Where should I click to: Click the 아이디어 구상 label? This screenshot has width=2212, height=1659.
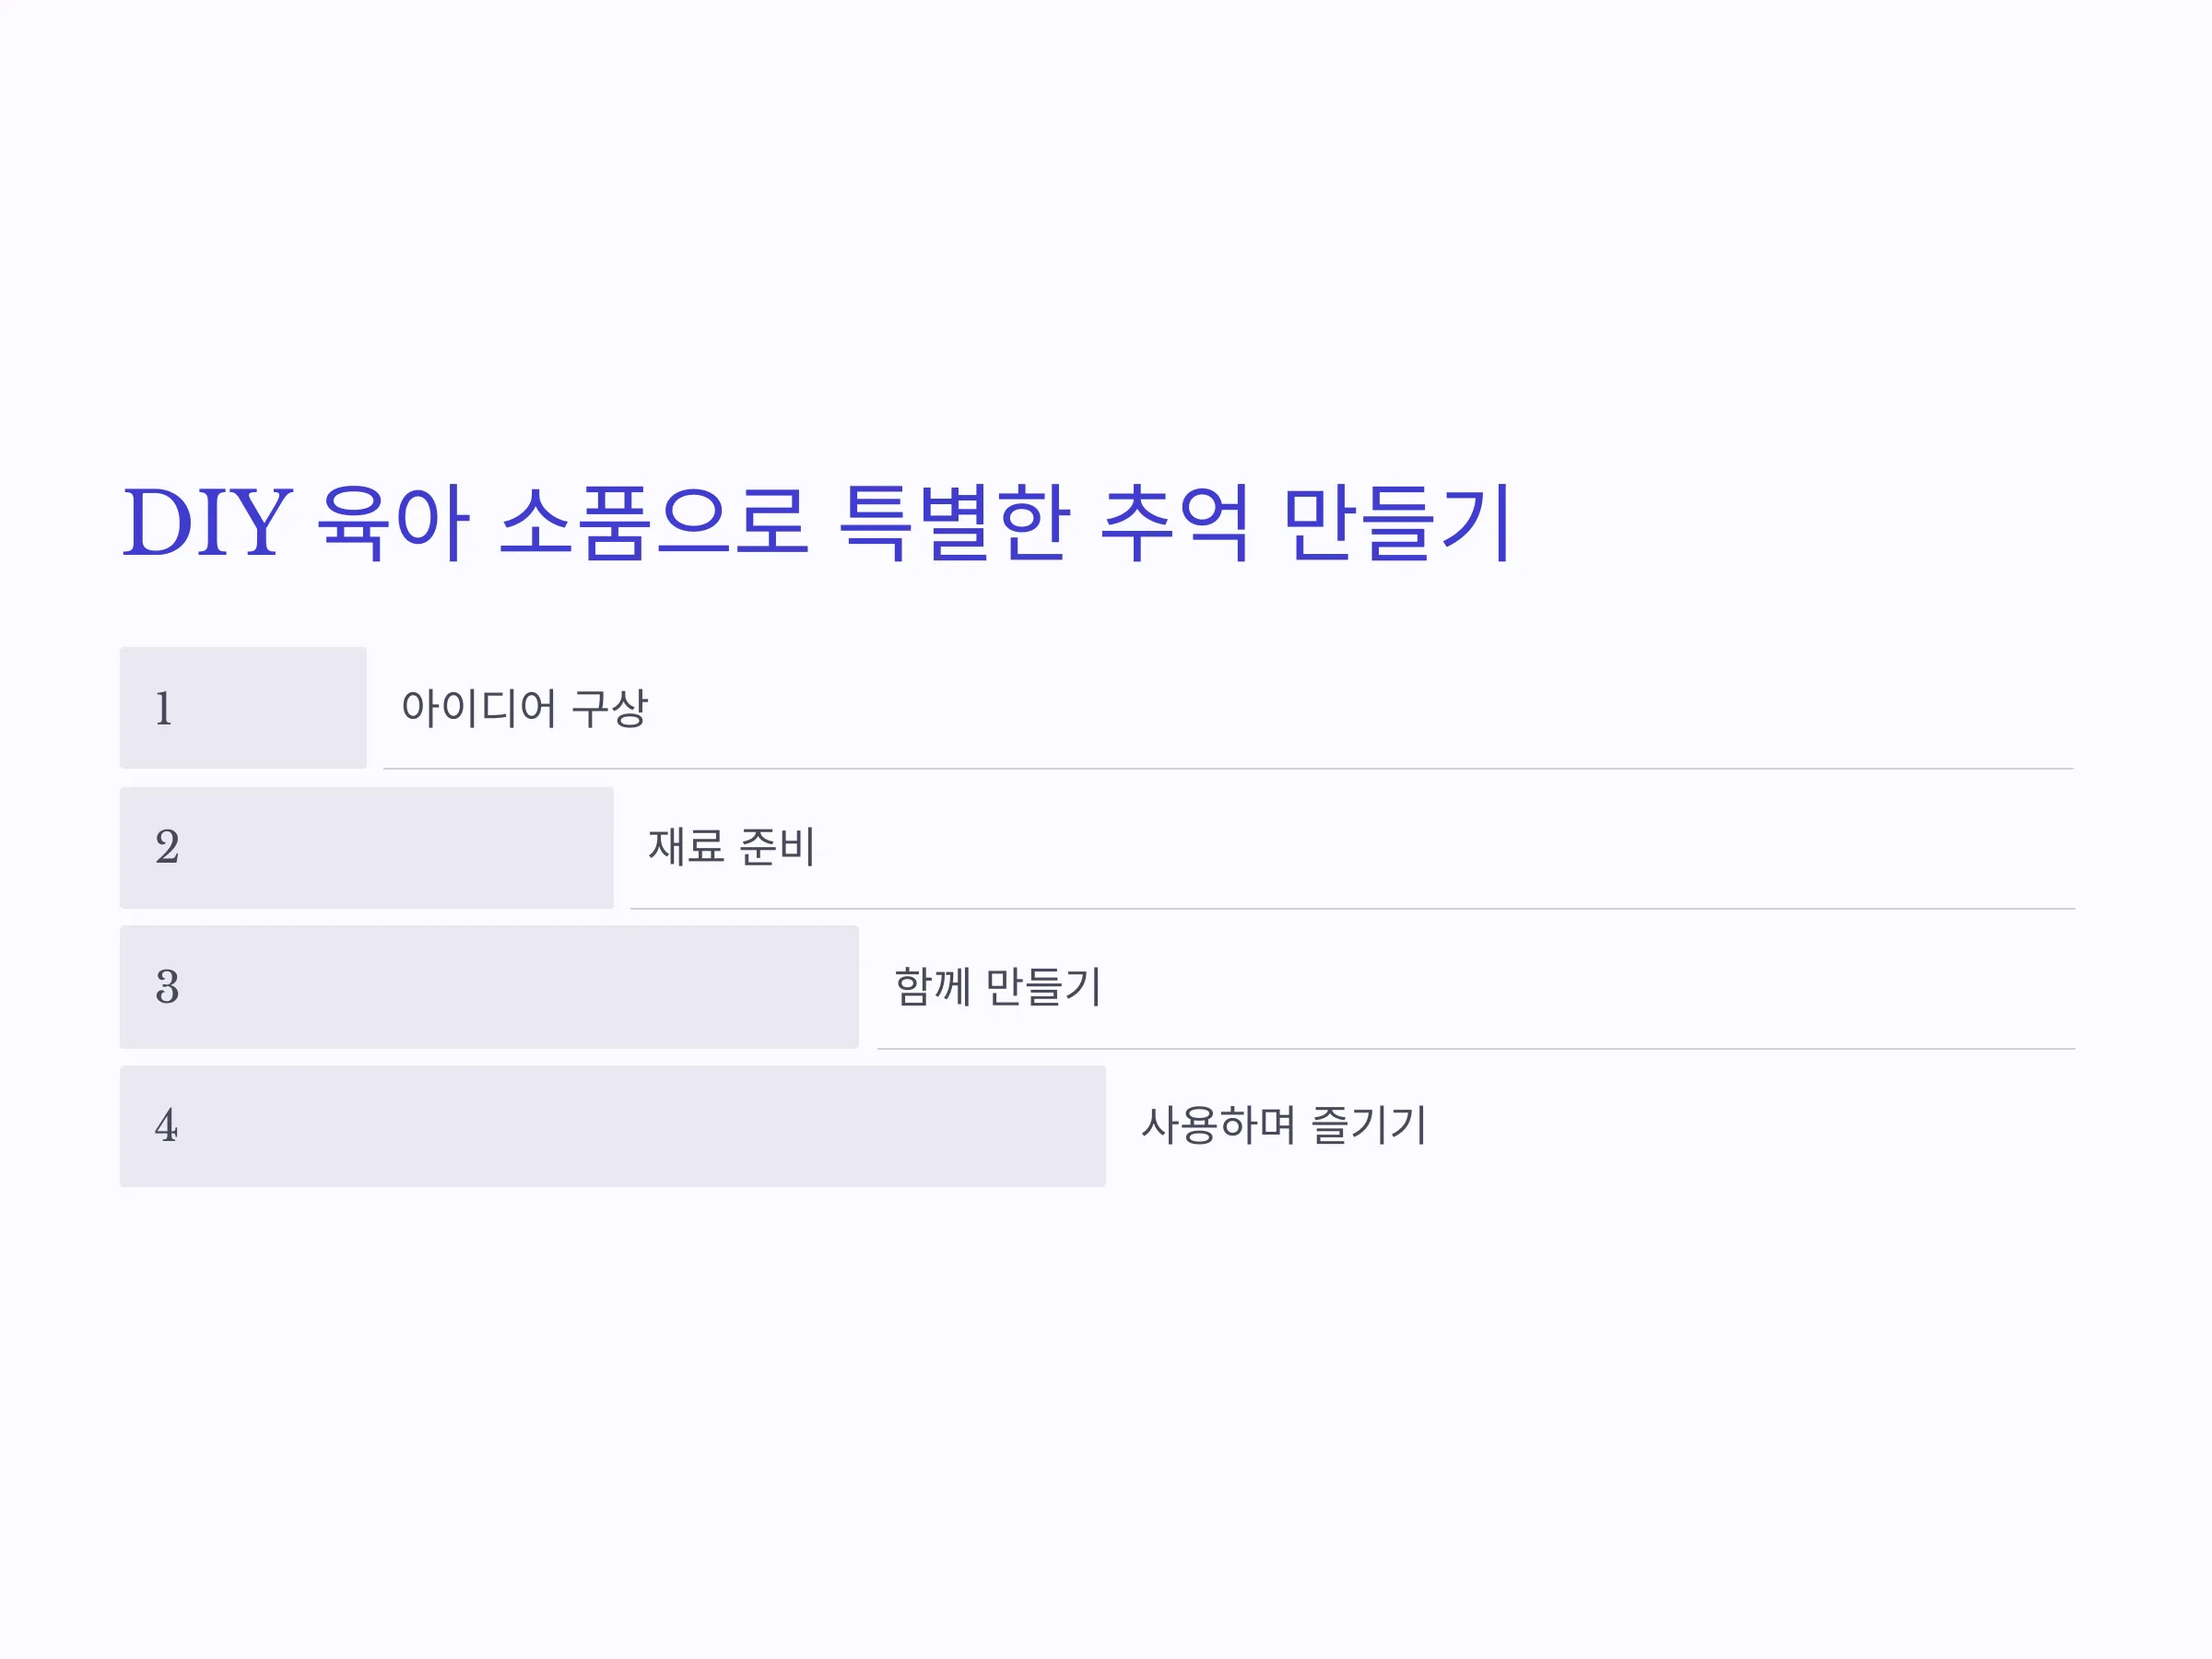[x=525, y=708]
